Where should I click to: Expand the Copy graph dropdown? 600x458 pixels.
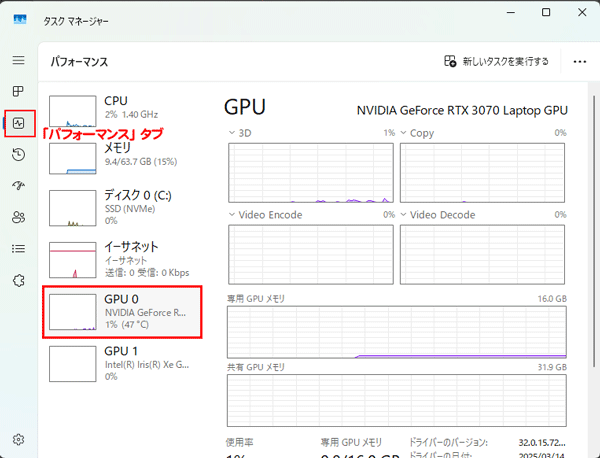click(x=405, y=133)
